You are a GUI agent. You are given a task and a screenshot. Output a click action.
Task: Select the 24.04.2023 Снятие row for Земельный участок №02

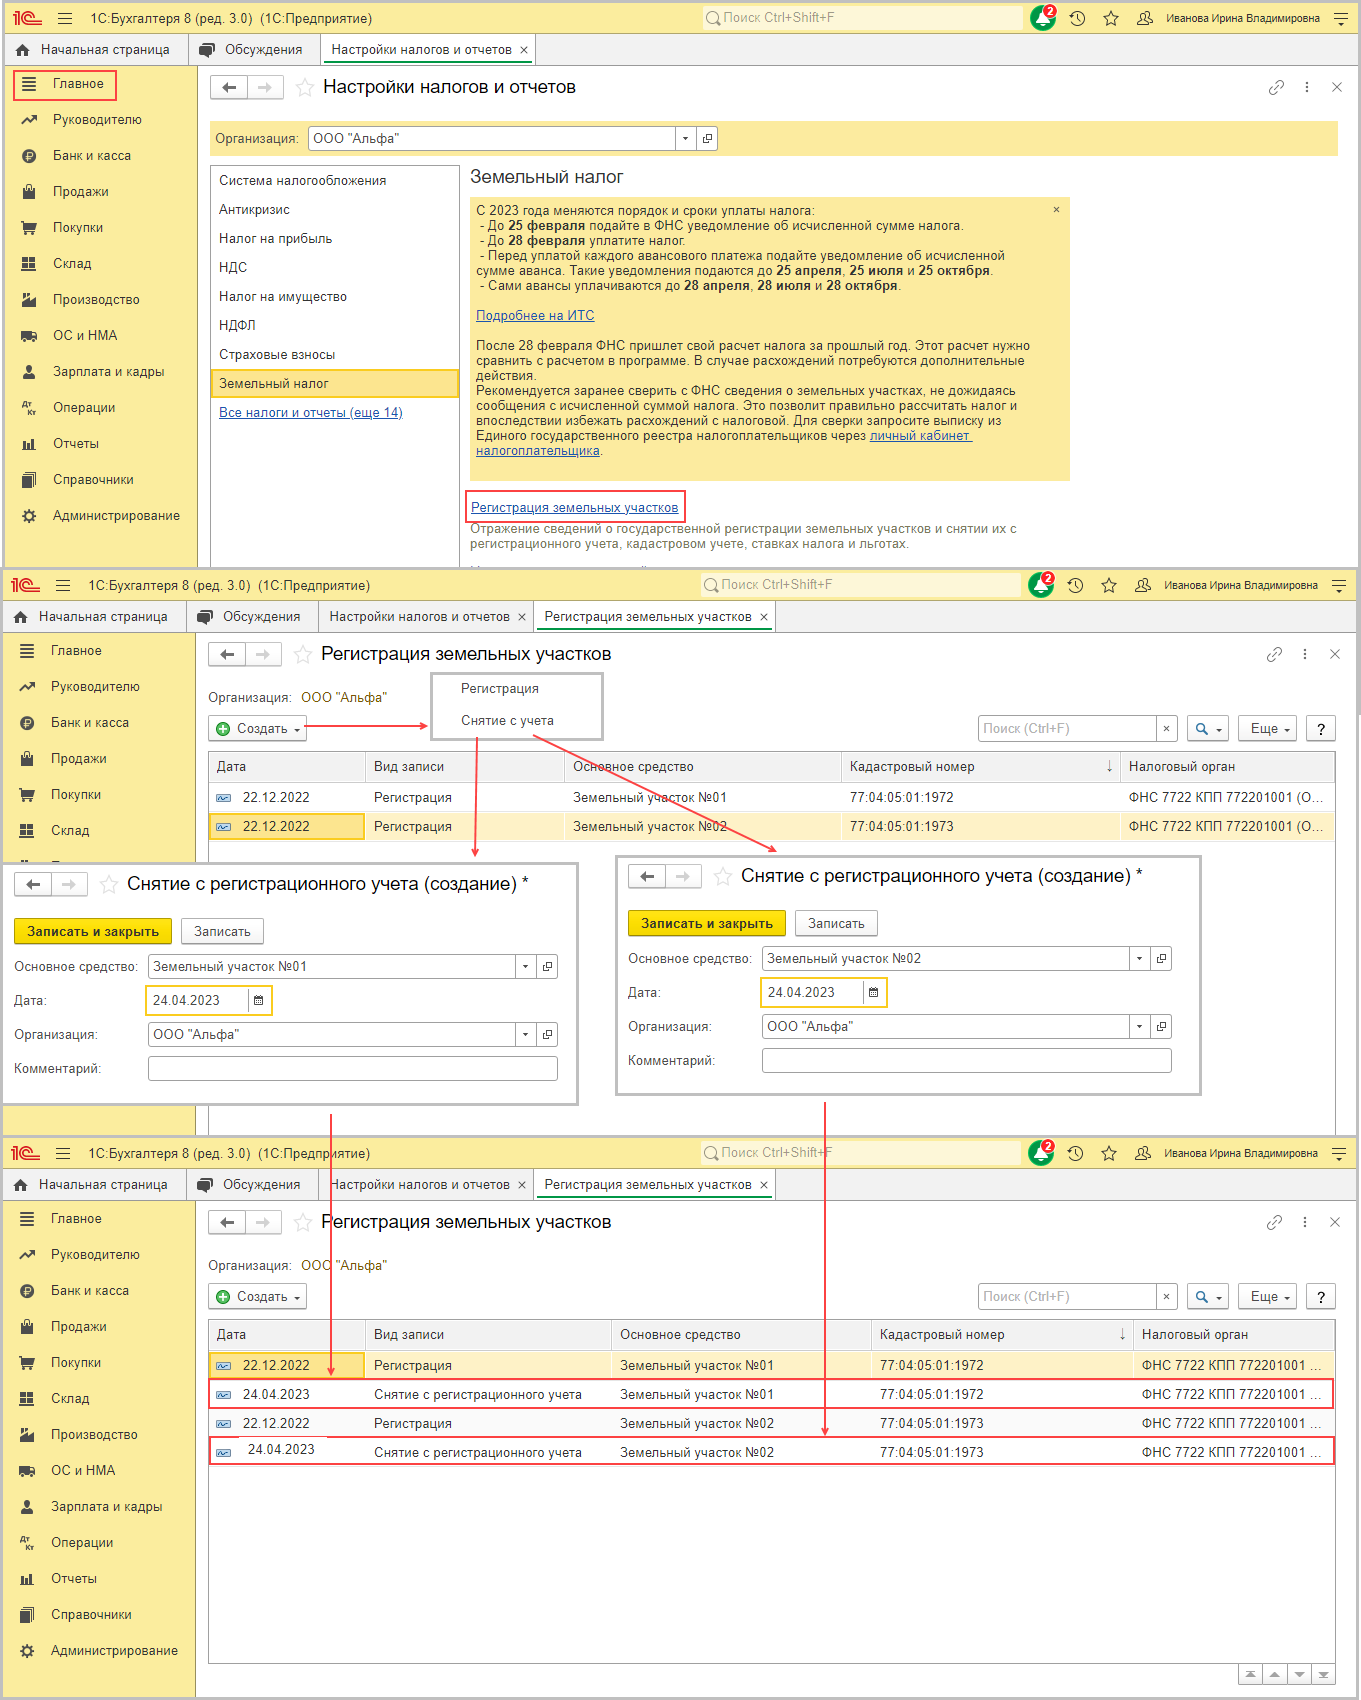pyautogui.click(x=772, y=1452)
